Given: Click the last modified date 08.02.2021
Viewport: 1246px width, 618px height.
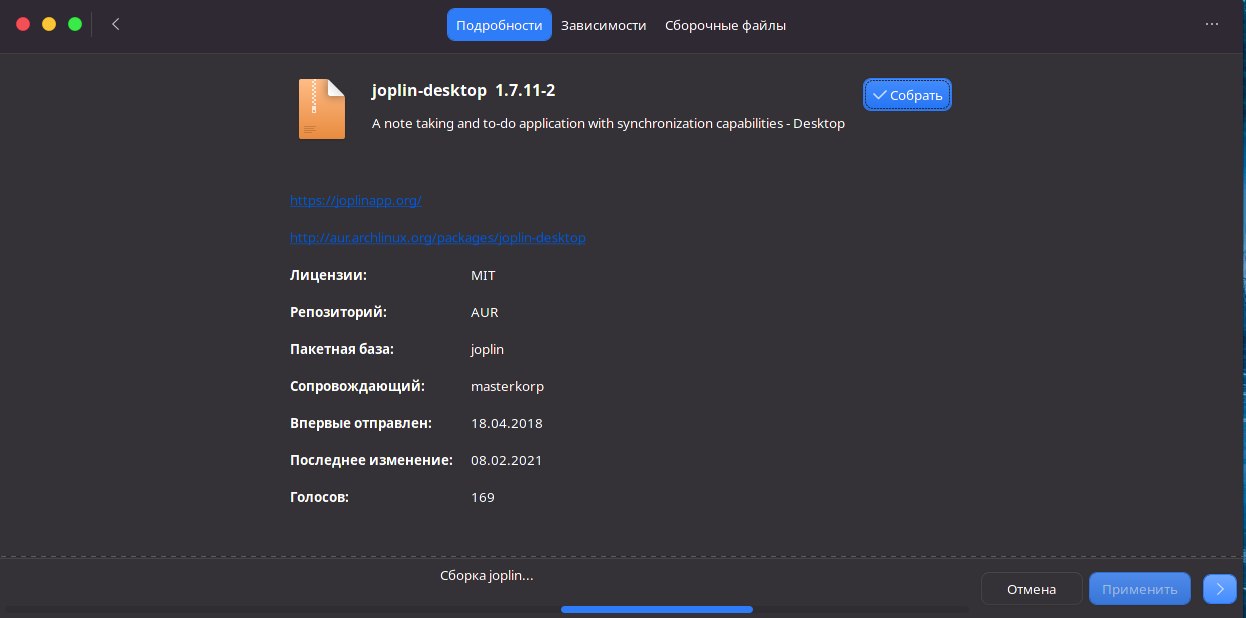Looking at the screenshot, I should pos(506,460).
